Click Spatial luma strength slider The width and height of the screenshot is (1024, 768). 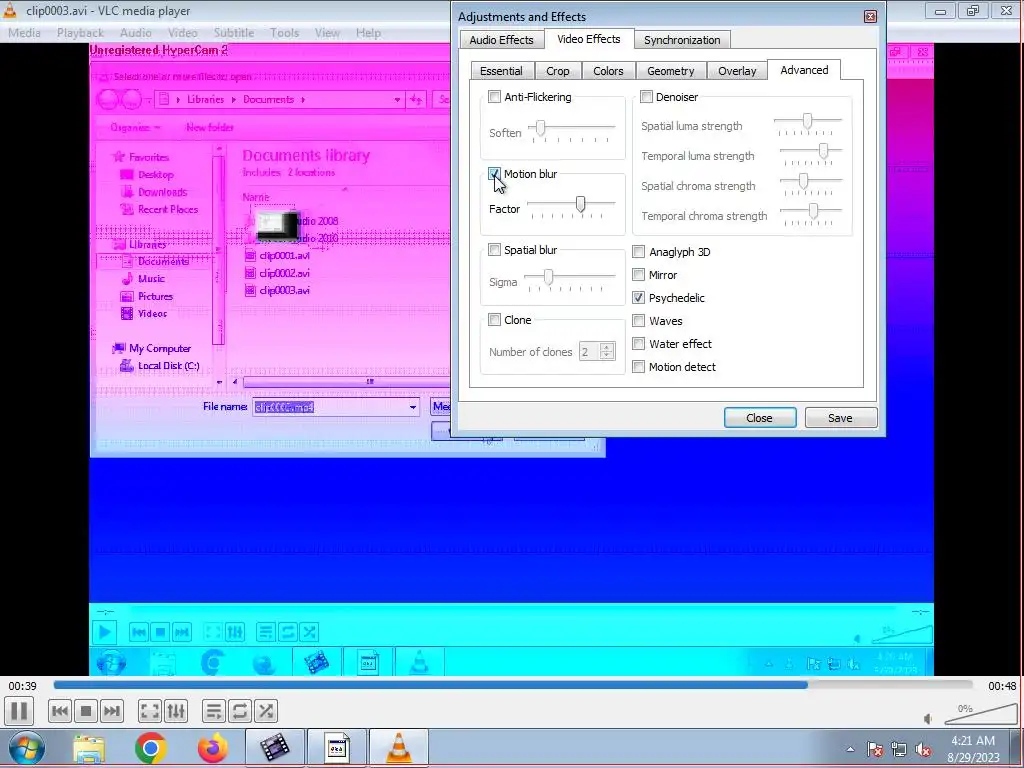808,123
